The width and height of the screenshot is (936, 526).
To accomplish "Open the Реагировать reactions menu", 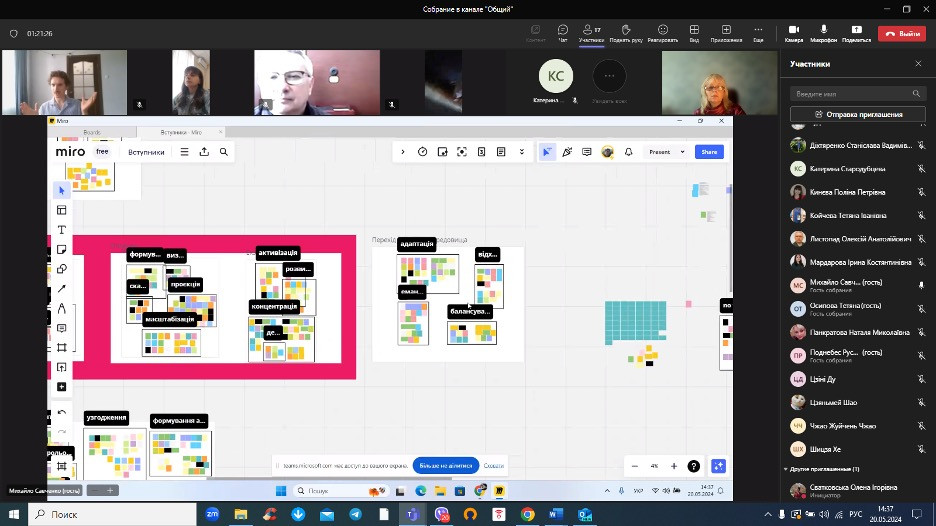I will [662, 32].
